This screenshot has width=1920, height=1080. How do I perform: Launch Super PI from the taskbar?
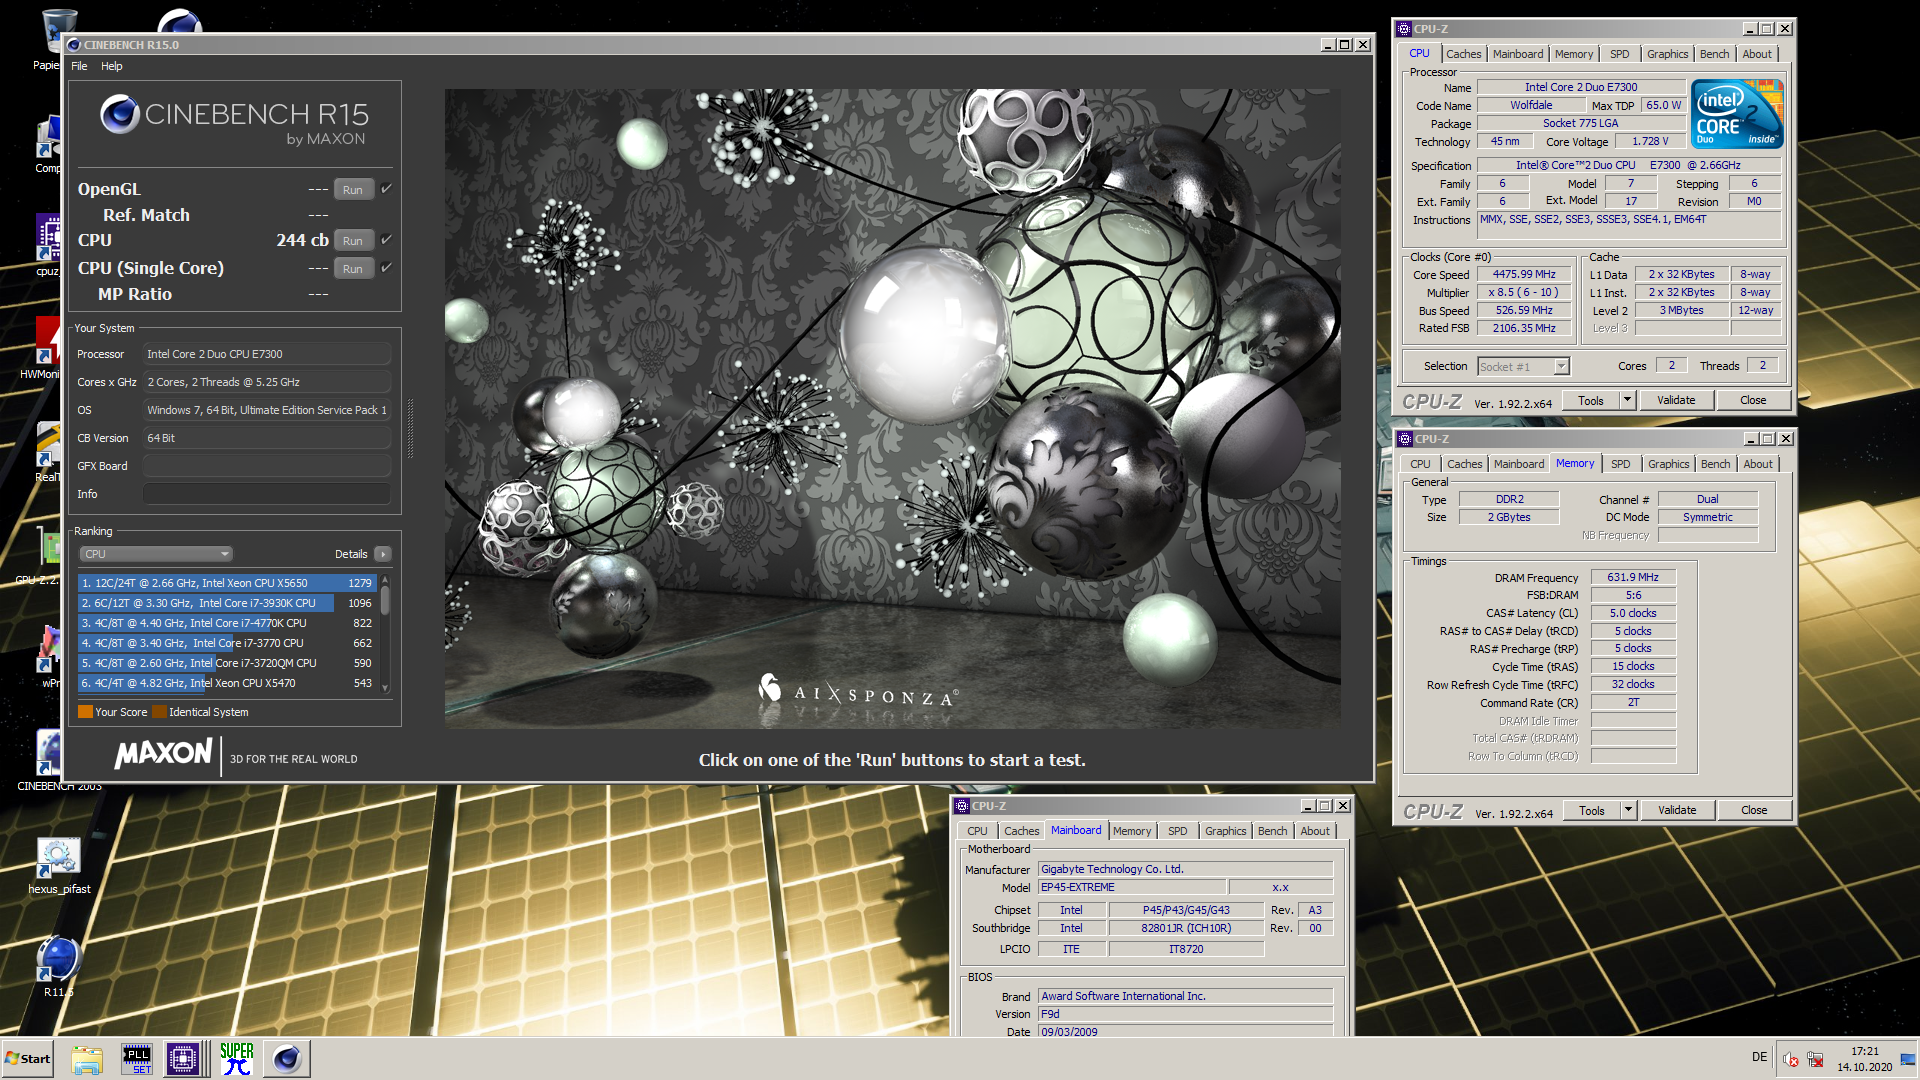[237, 1059]
